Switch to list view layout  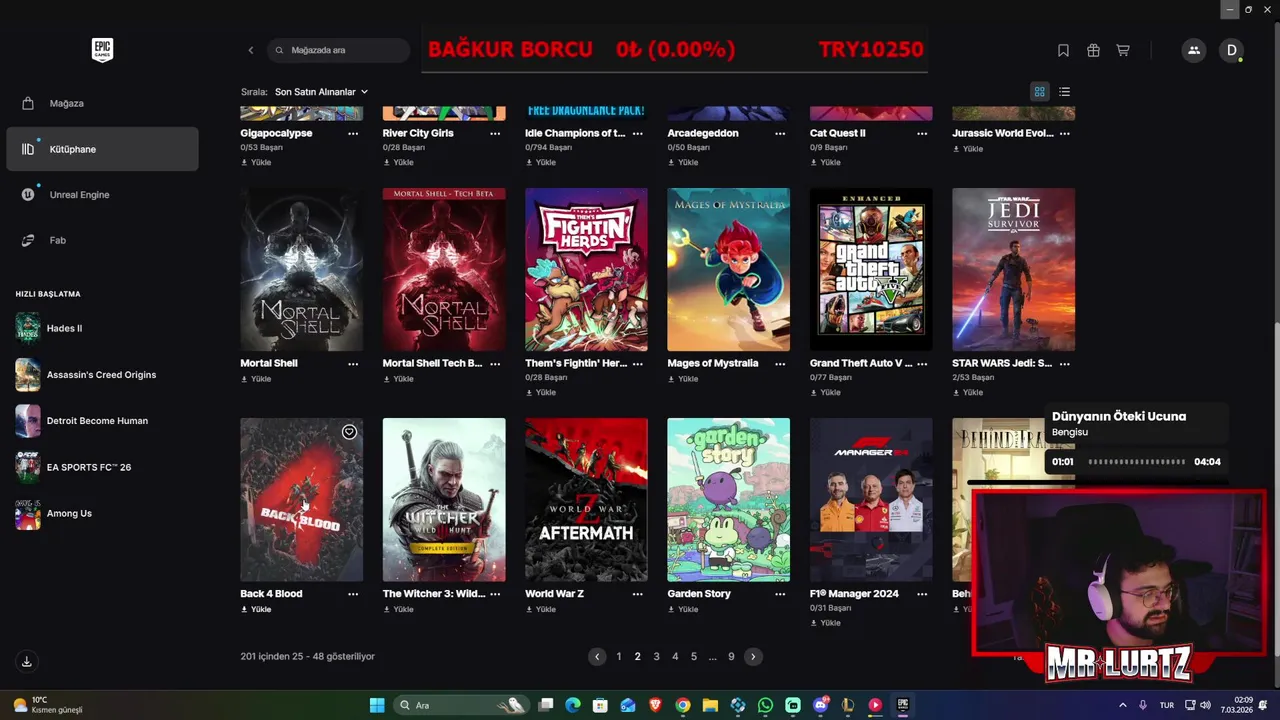tap(1064, 92)
